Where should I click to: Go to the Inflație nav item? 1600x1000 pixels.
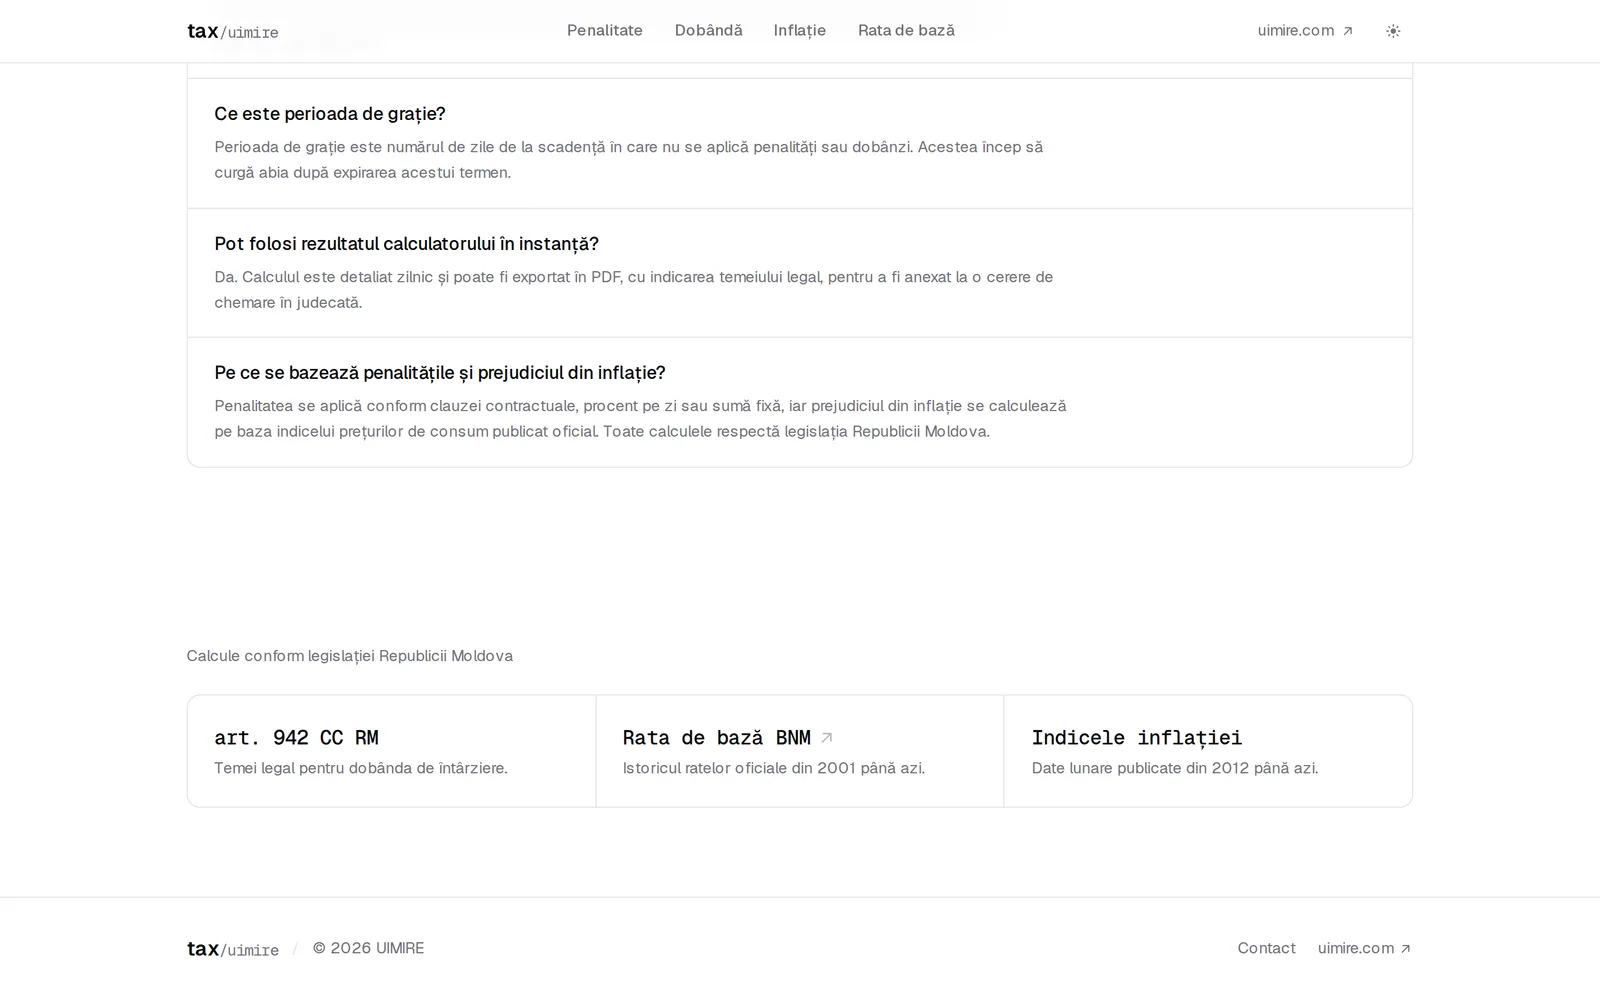point(800,31)
